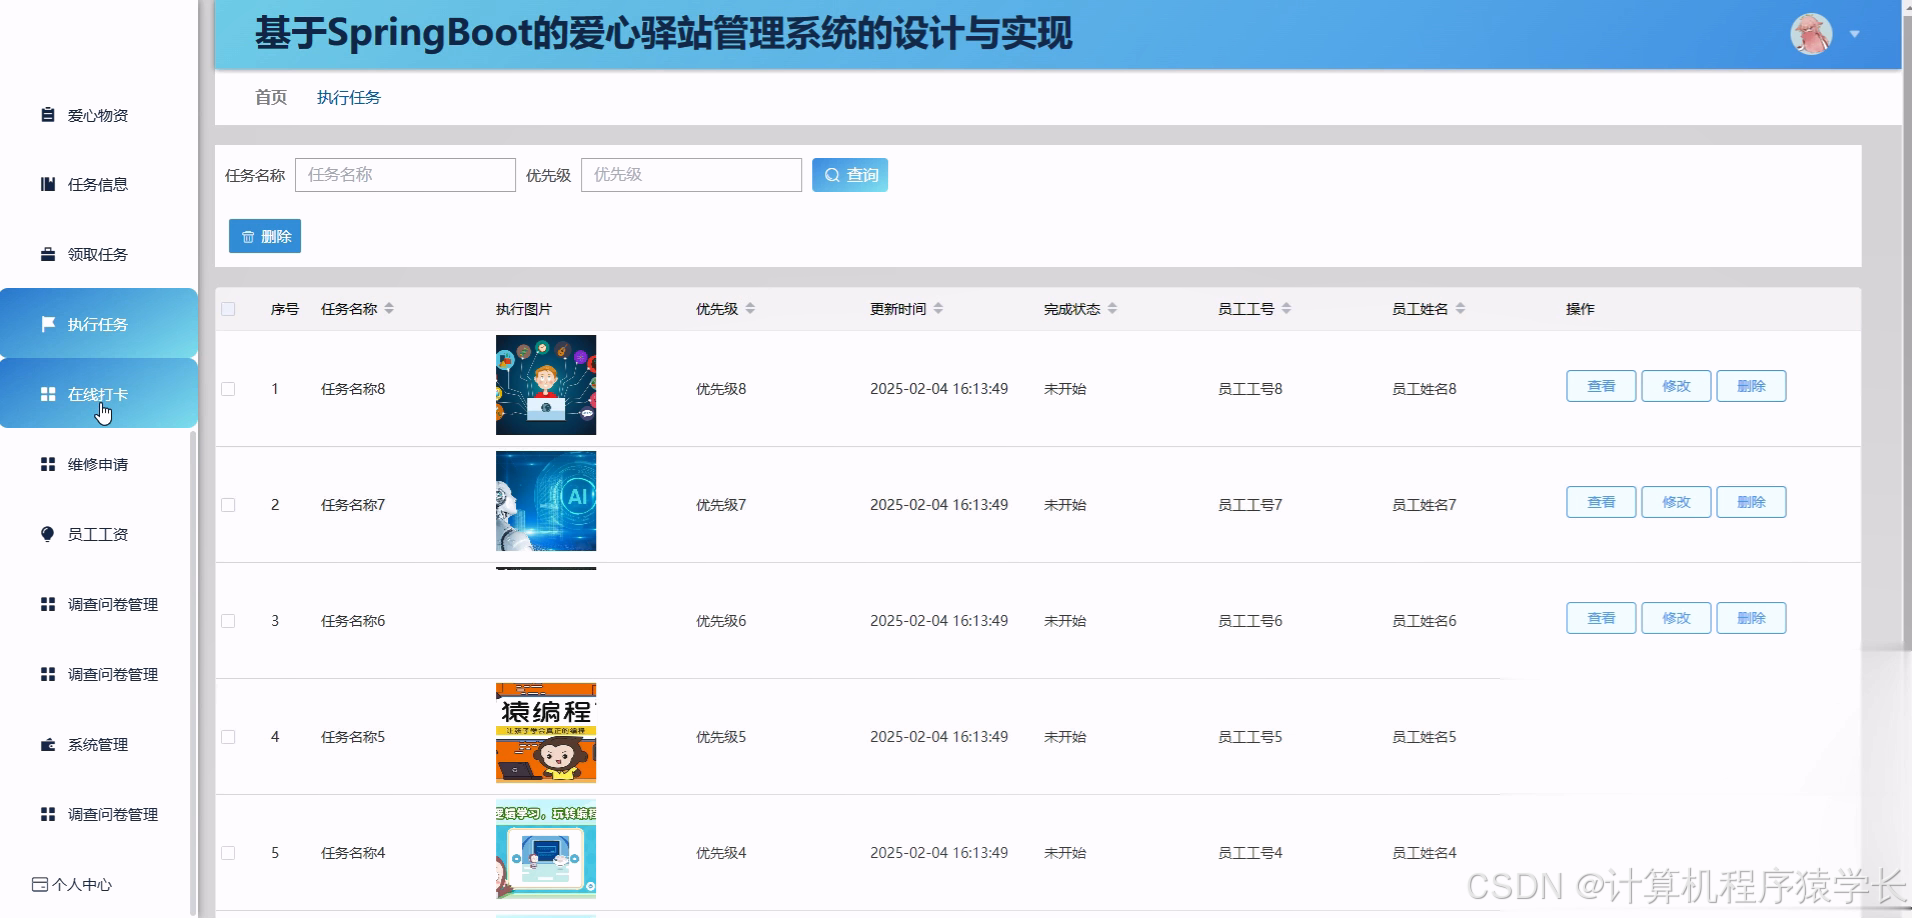Open 任务信息 via its sidebar icon

(x=46, y=184)
